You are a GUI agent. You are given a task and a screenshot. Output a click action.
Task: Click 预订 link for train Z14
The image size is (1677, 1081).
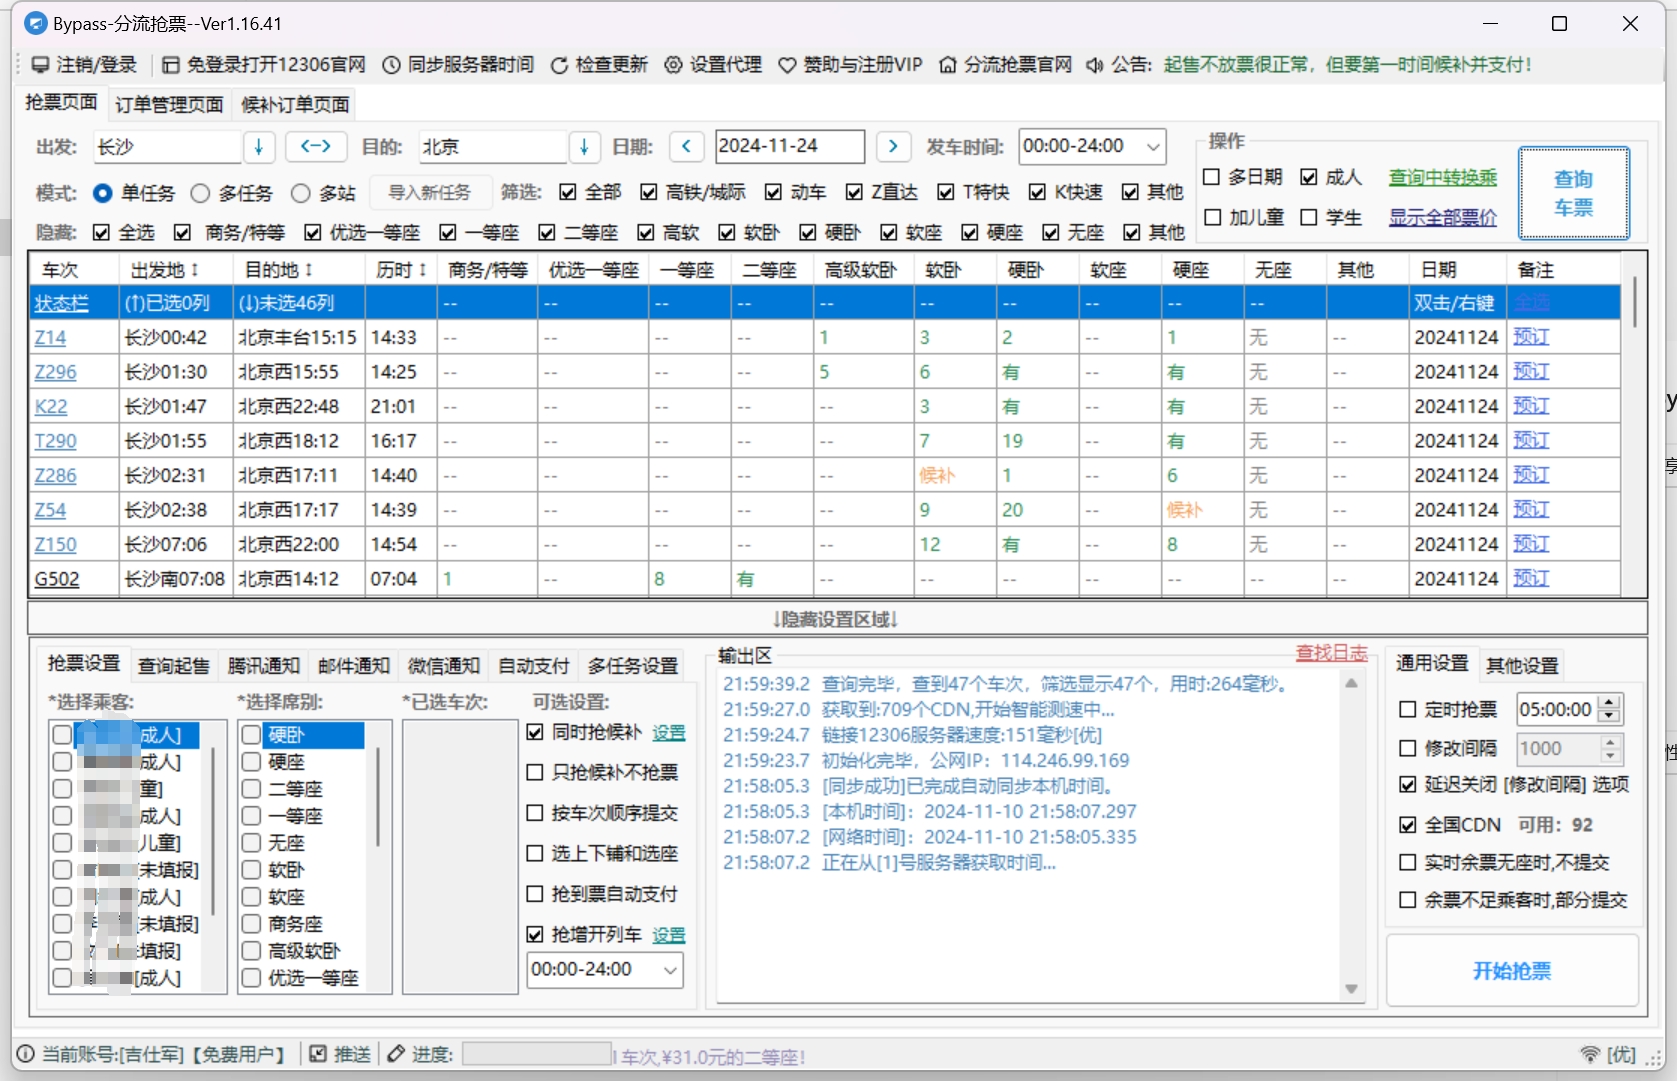pyautogui.click(x=1531, y=337)
